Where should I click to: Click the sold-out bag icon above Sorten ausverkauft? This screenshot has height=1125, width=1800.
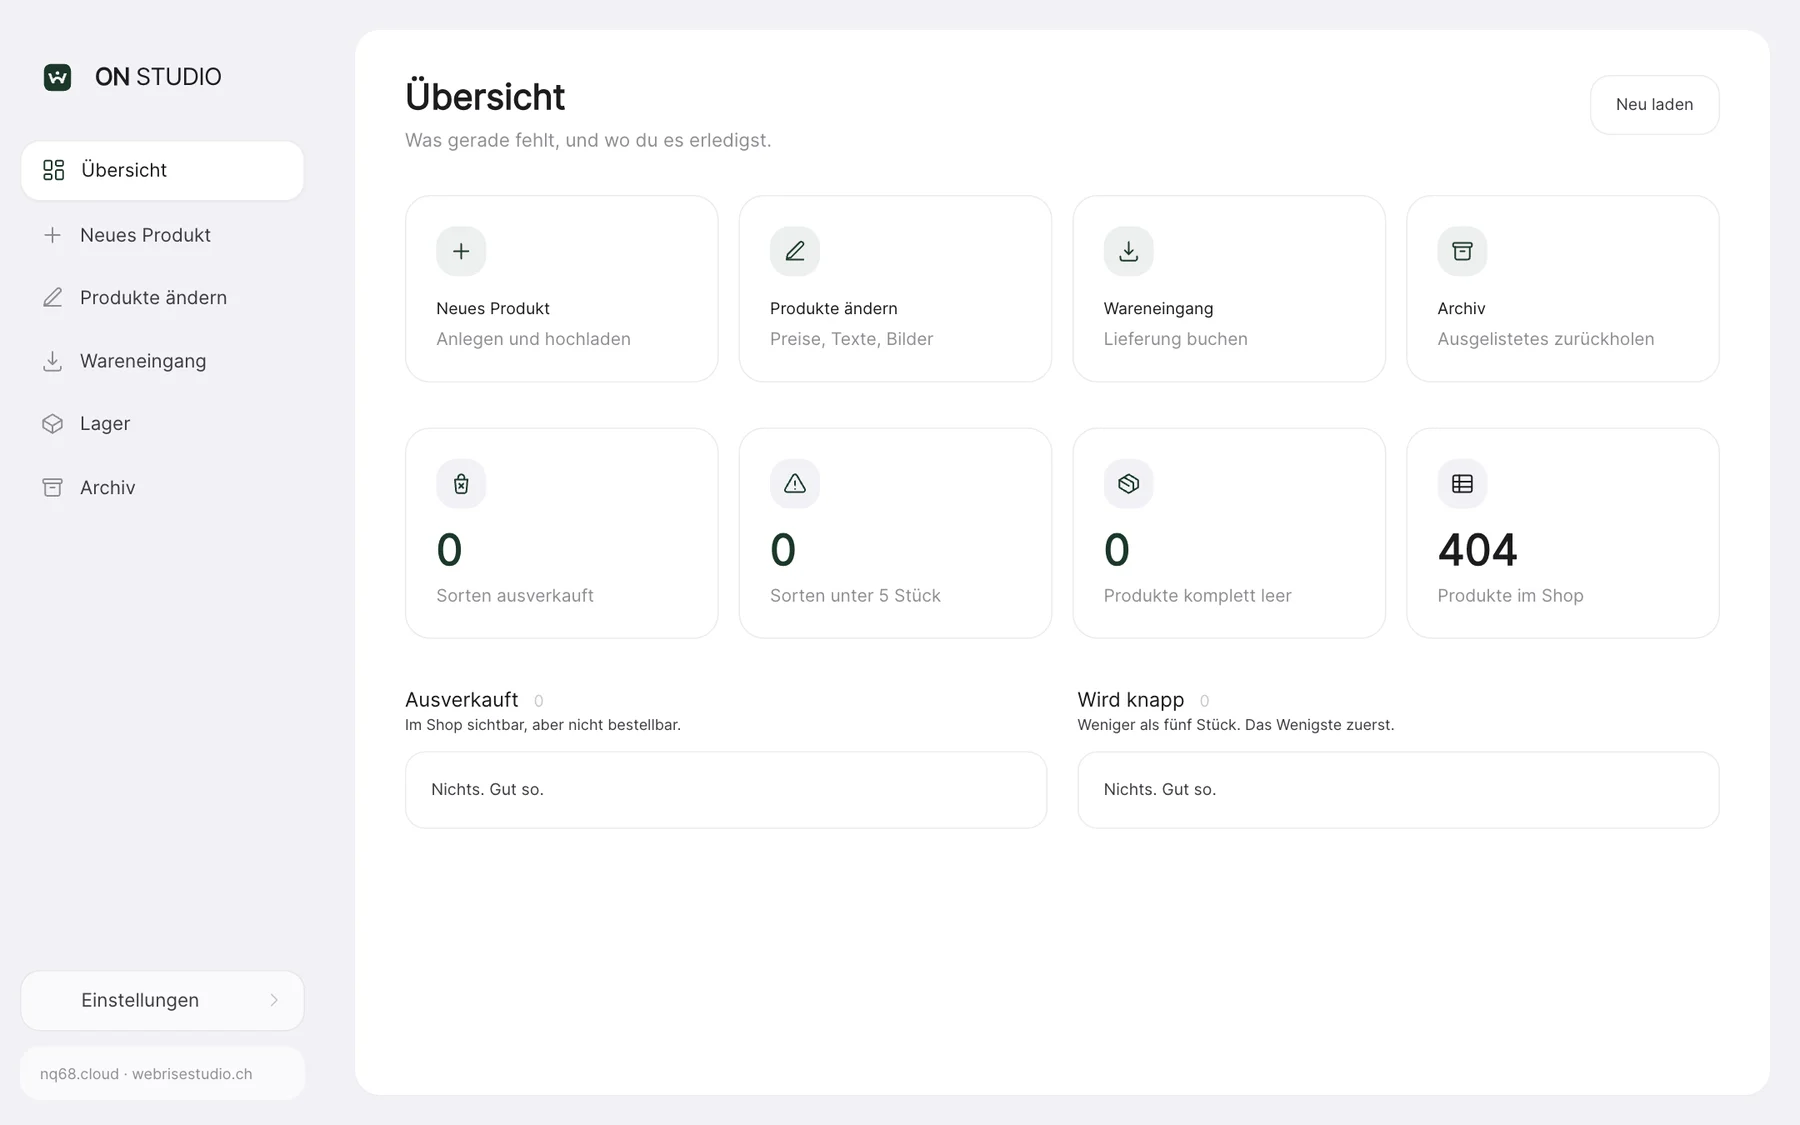click(x=461, y=484)
